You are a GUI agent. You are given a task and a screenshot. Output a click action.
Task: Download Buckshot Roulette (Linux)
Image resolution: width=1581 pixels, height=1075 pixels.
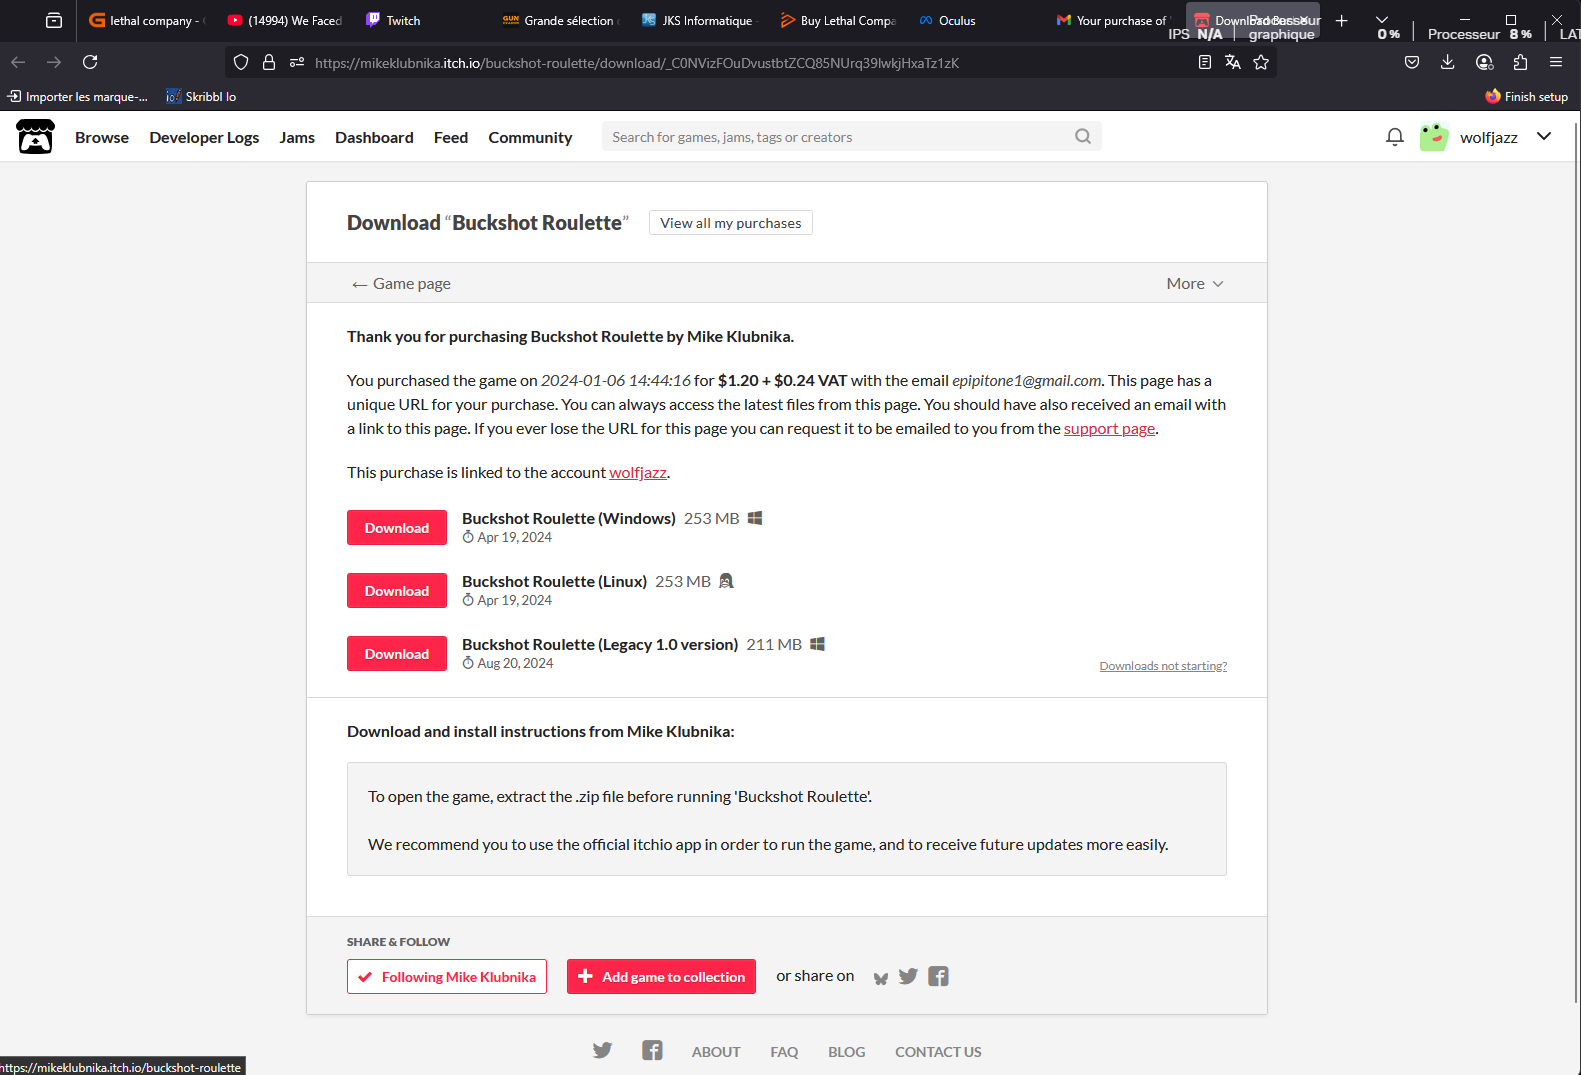click(x=397, y=591)
